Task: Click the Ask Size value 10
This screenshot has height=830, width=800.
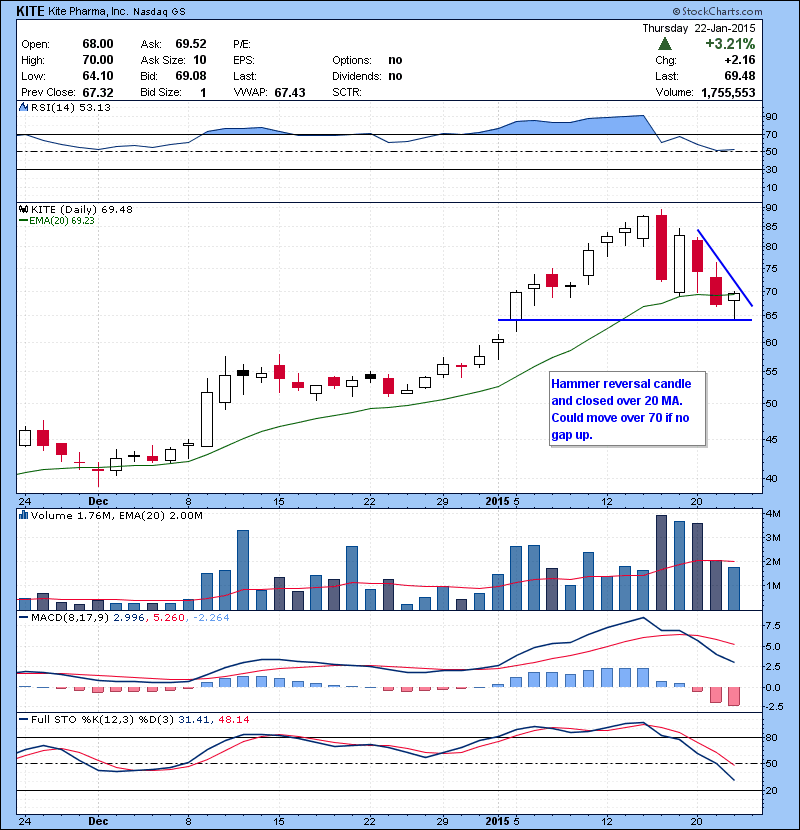Action: click(200, 60)
